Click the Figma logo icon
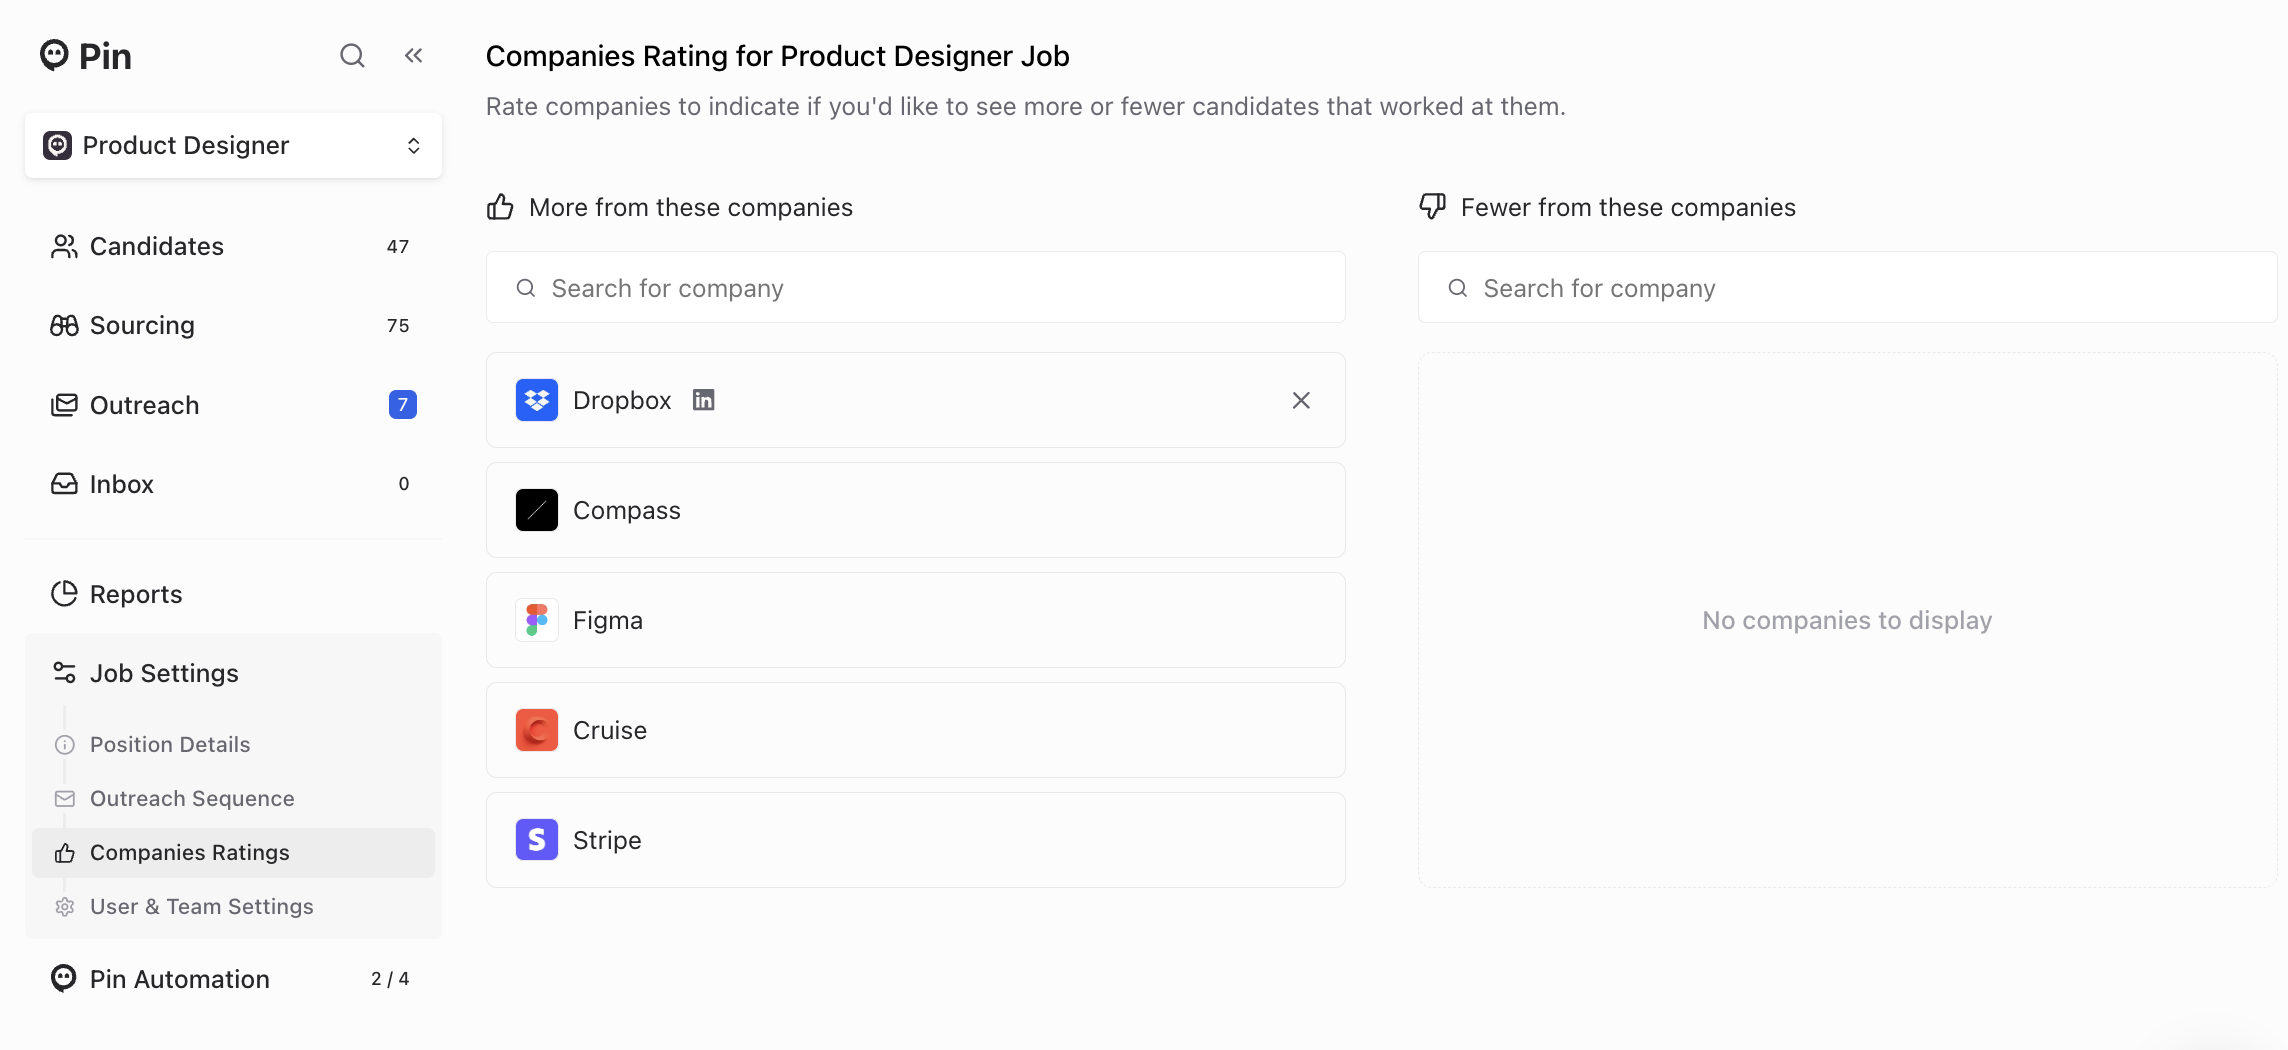The image size is (2288, 1050). pos(537,620)
